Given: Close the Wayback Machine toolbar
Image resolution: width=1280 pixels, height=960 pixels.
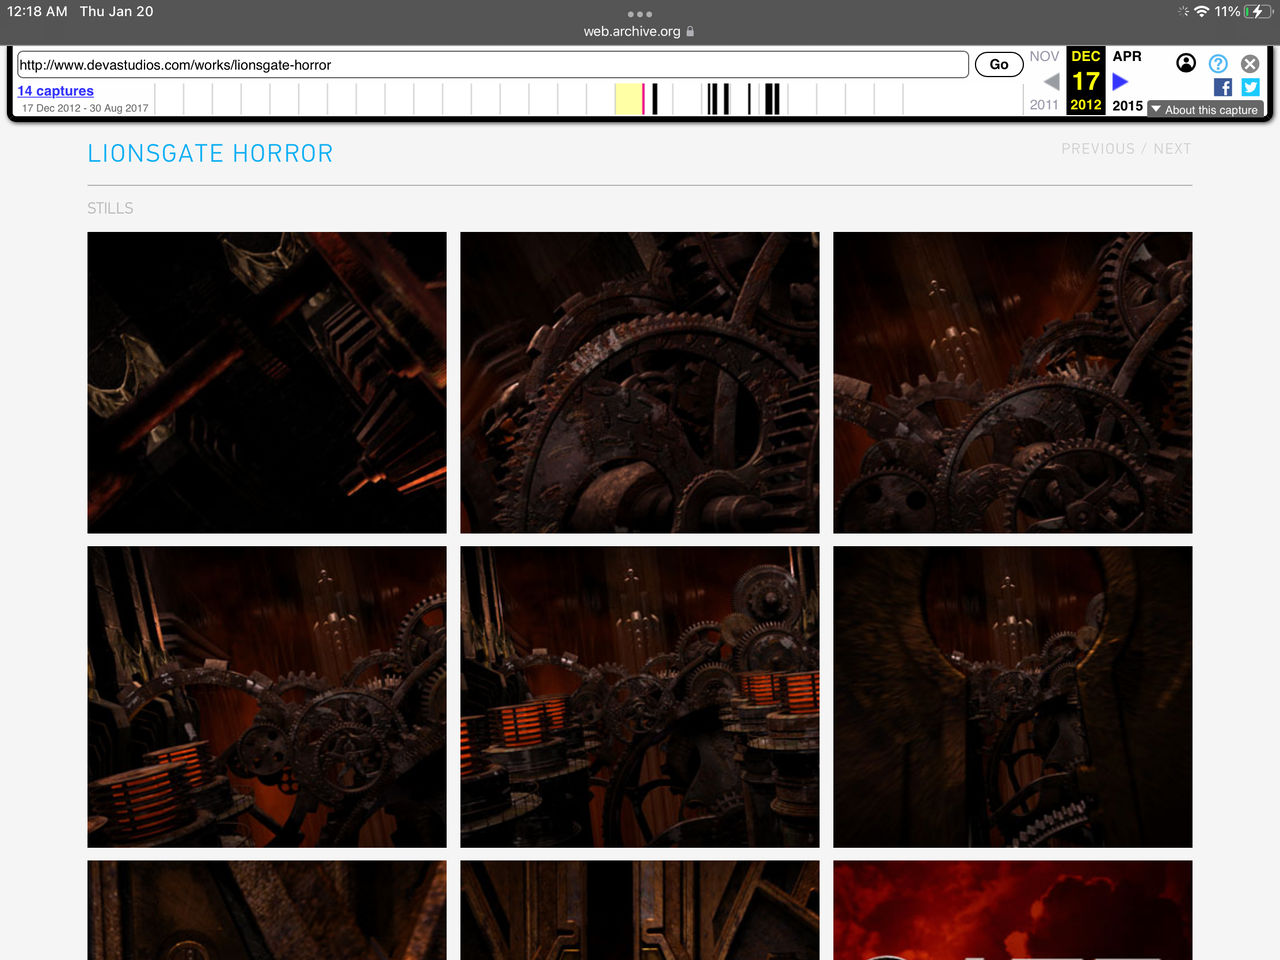Looking at the screenshot, I should [x=1250, y=63].
